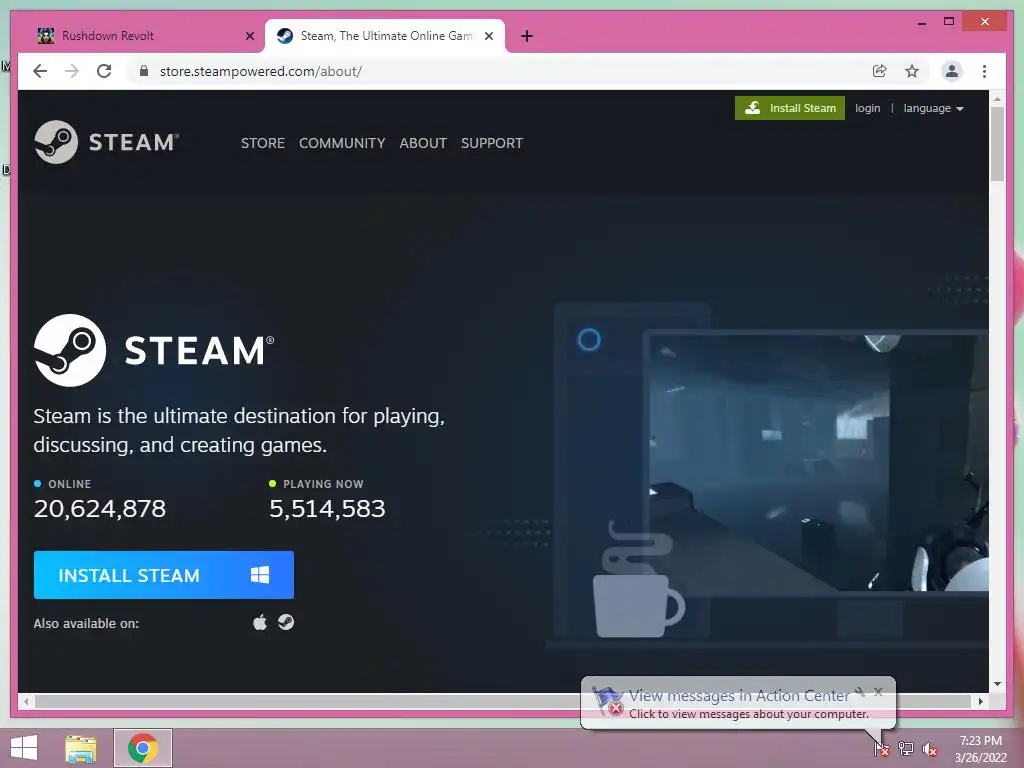Close the Rushdown Revolt tab
This screenshot has height=768, width=1024.
tap(249, 36)
